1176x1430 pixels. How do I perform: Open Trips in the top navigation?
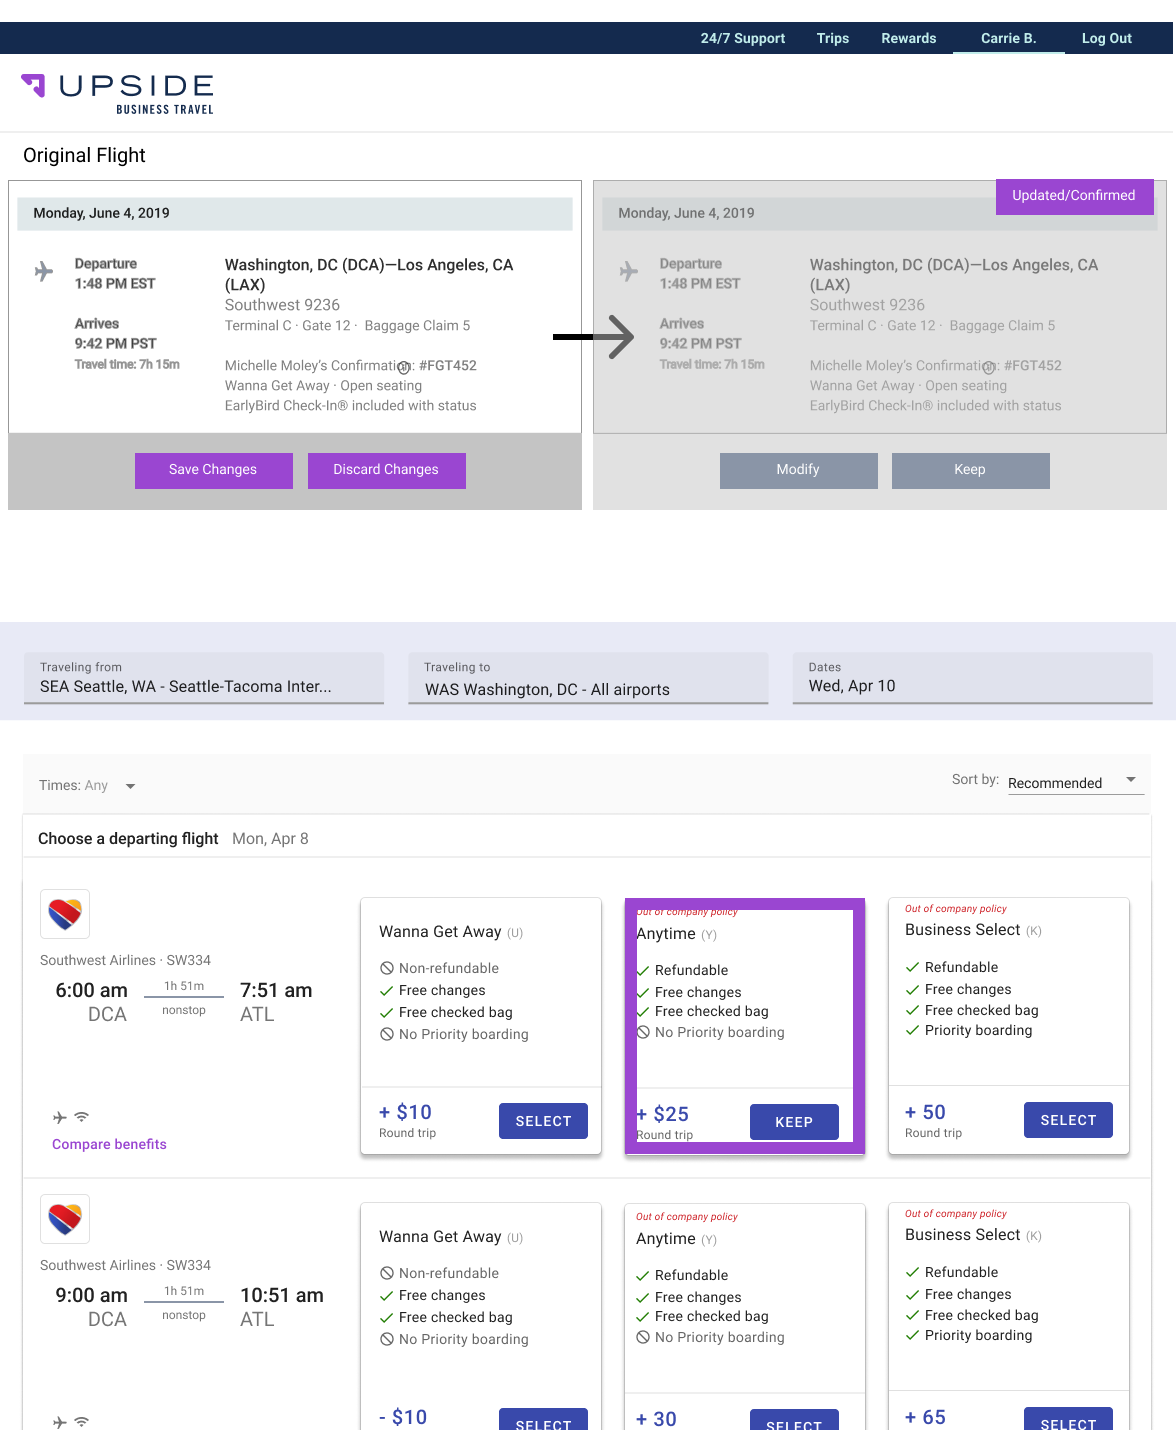(x=832, y=38)
